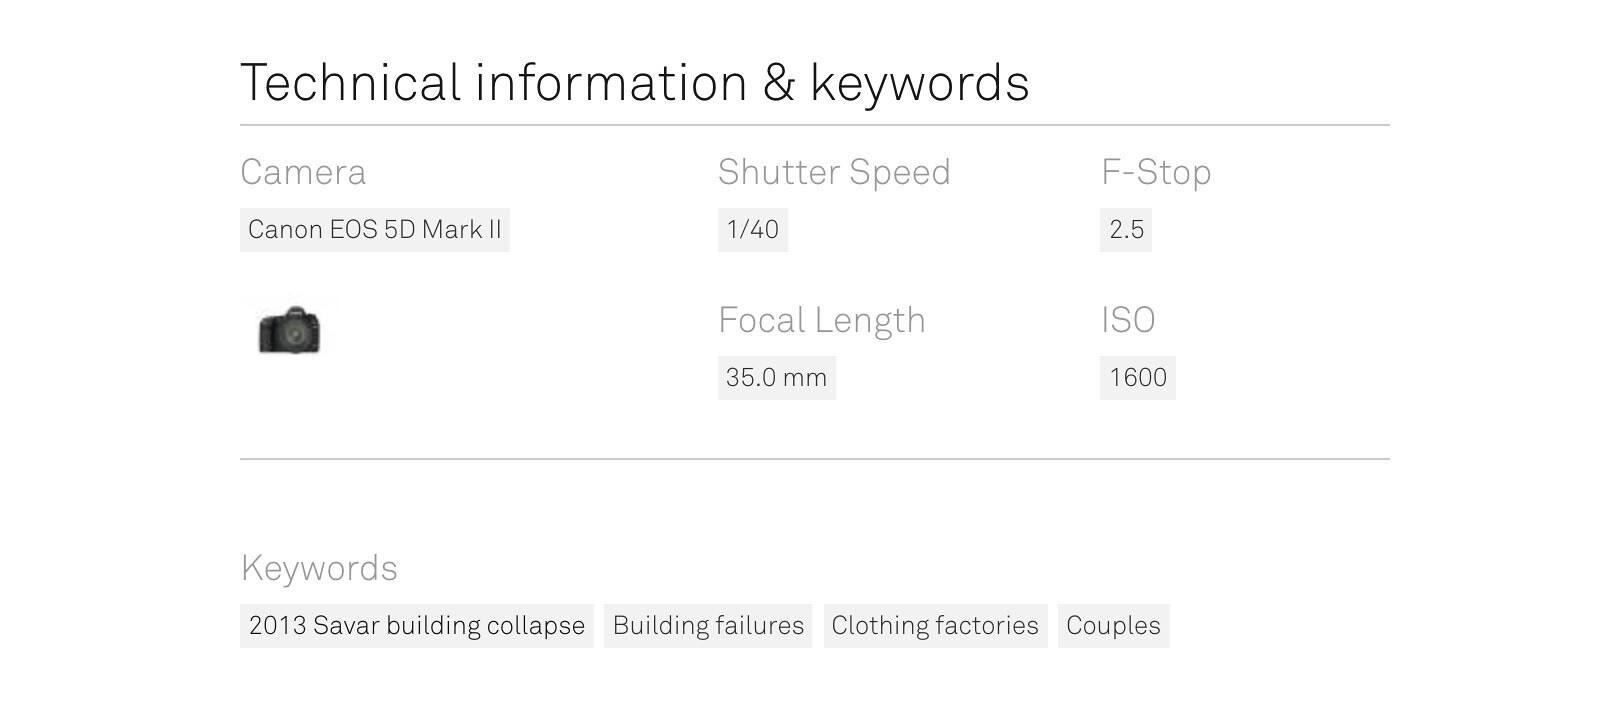
Task: Open the 2013 Savar building collapse keyword
Action: pos(416,626)
